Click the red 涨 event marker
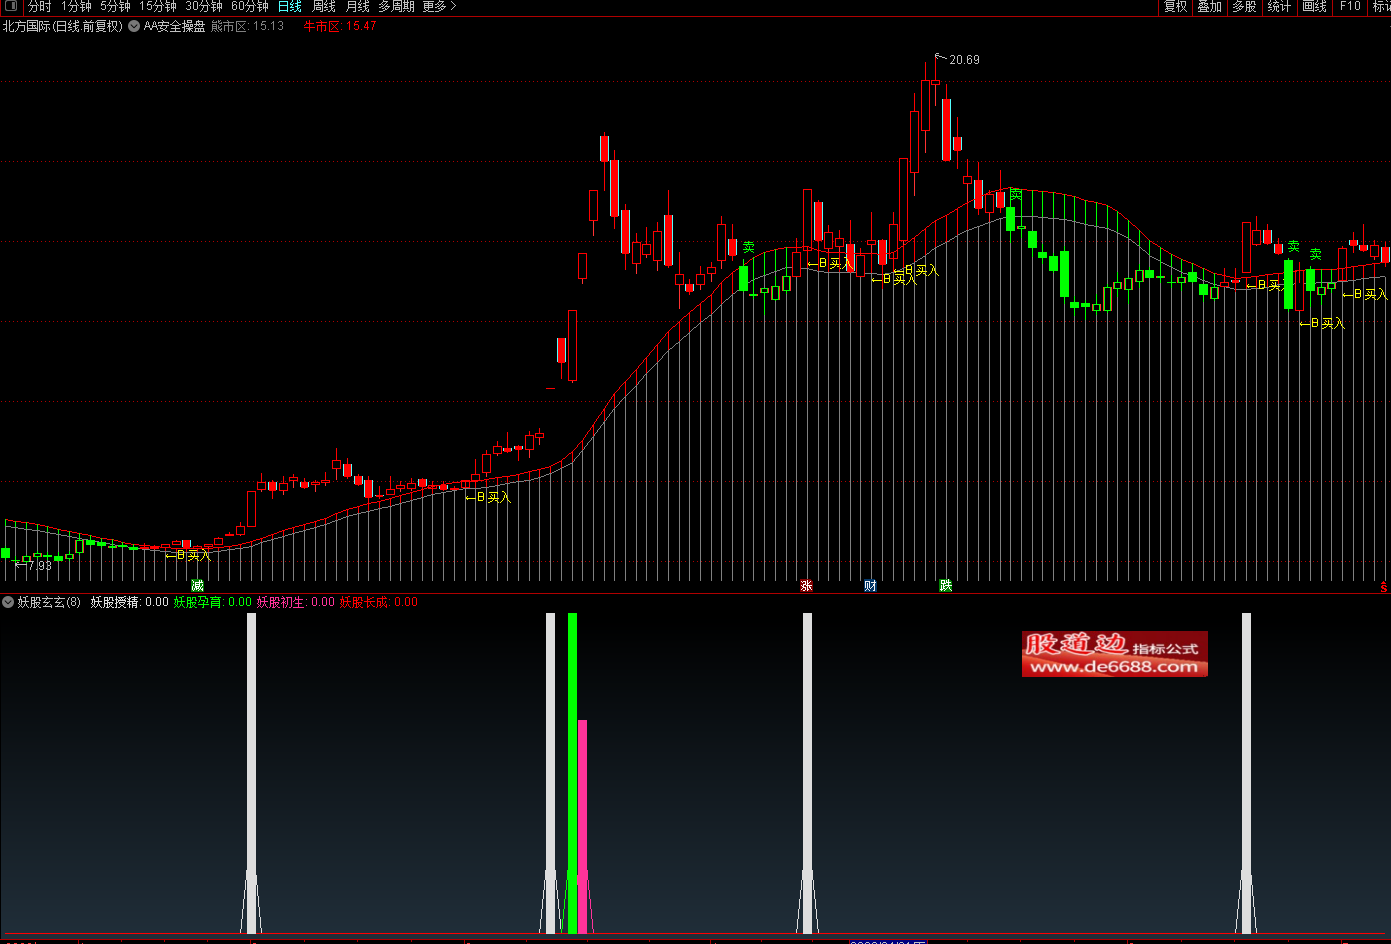 click(806, 585)
